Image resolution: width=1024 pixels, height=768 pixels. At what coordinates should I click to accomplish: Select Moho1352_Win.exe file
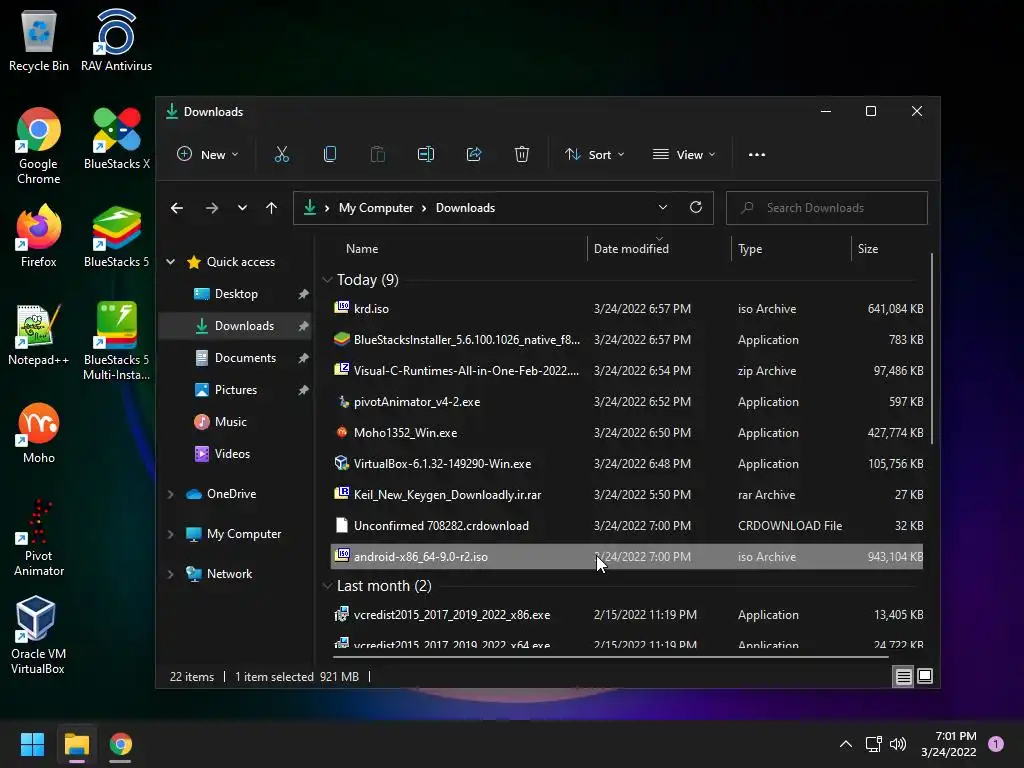[627, 433]
